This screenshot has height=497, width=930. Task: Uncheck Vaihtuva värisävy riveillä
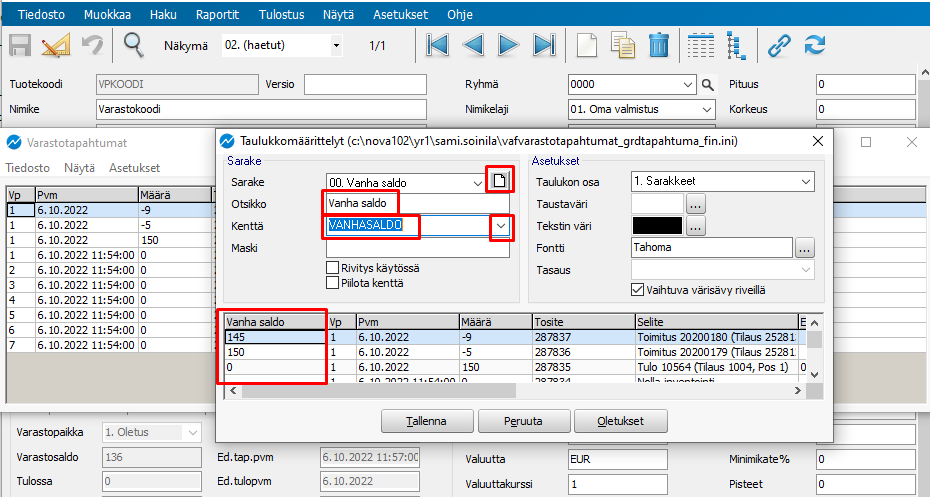639,289
